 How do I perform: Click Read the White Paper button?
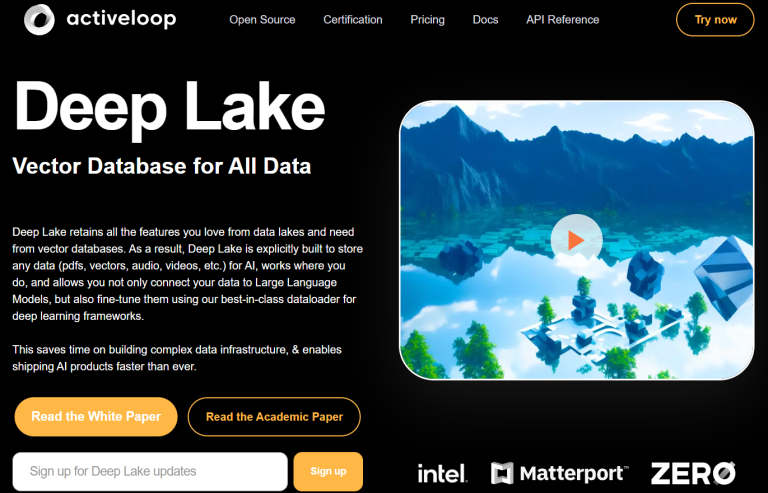(x=96, y=417)
